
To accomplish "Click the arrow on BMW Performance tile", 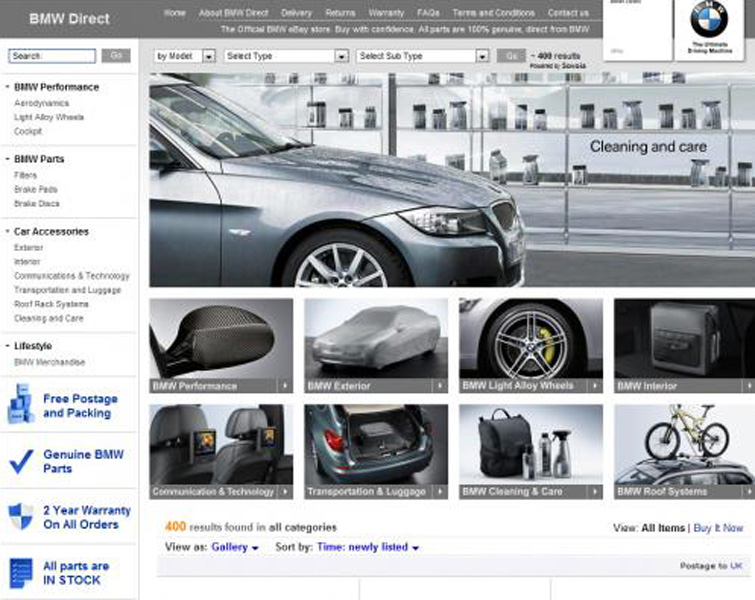I will pyautogui.click(x=285, y=385).
